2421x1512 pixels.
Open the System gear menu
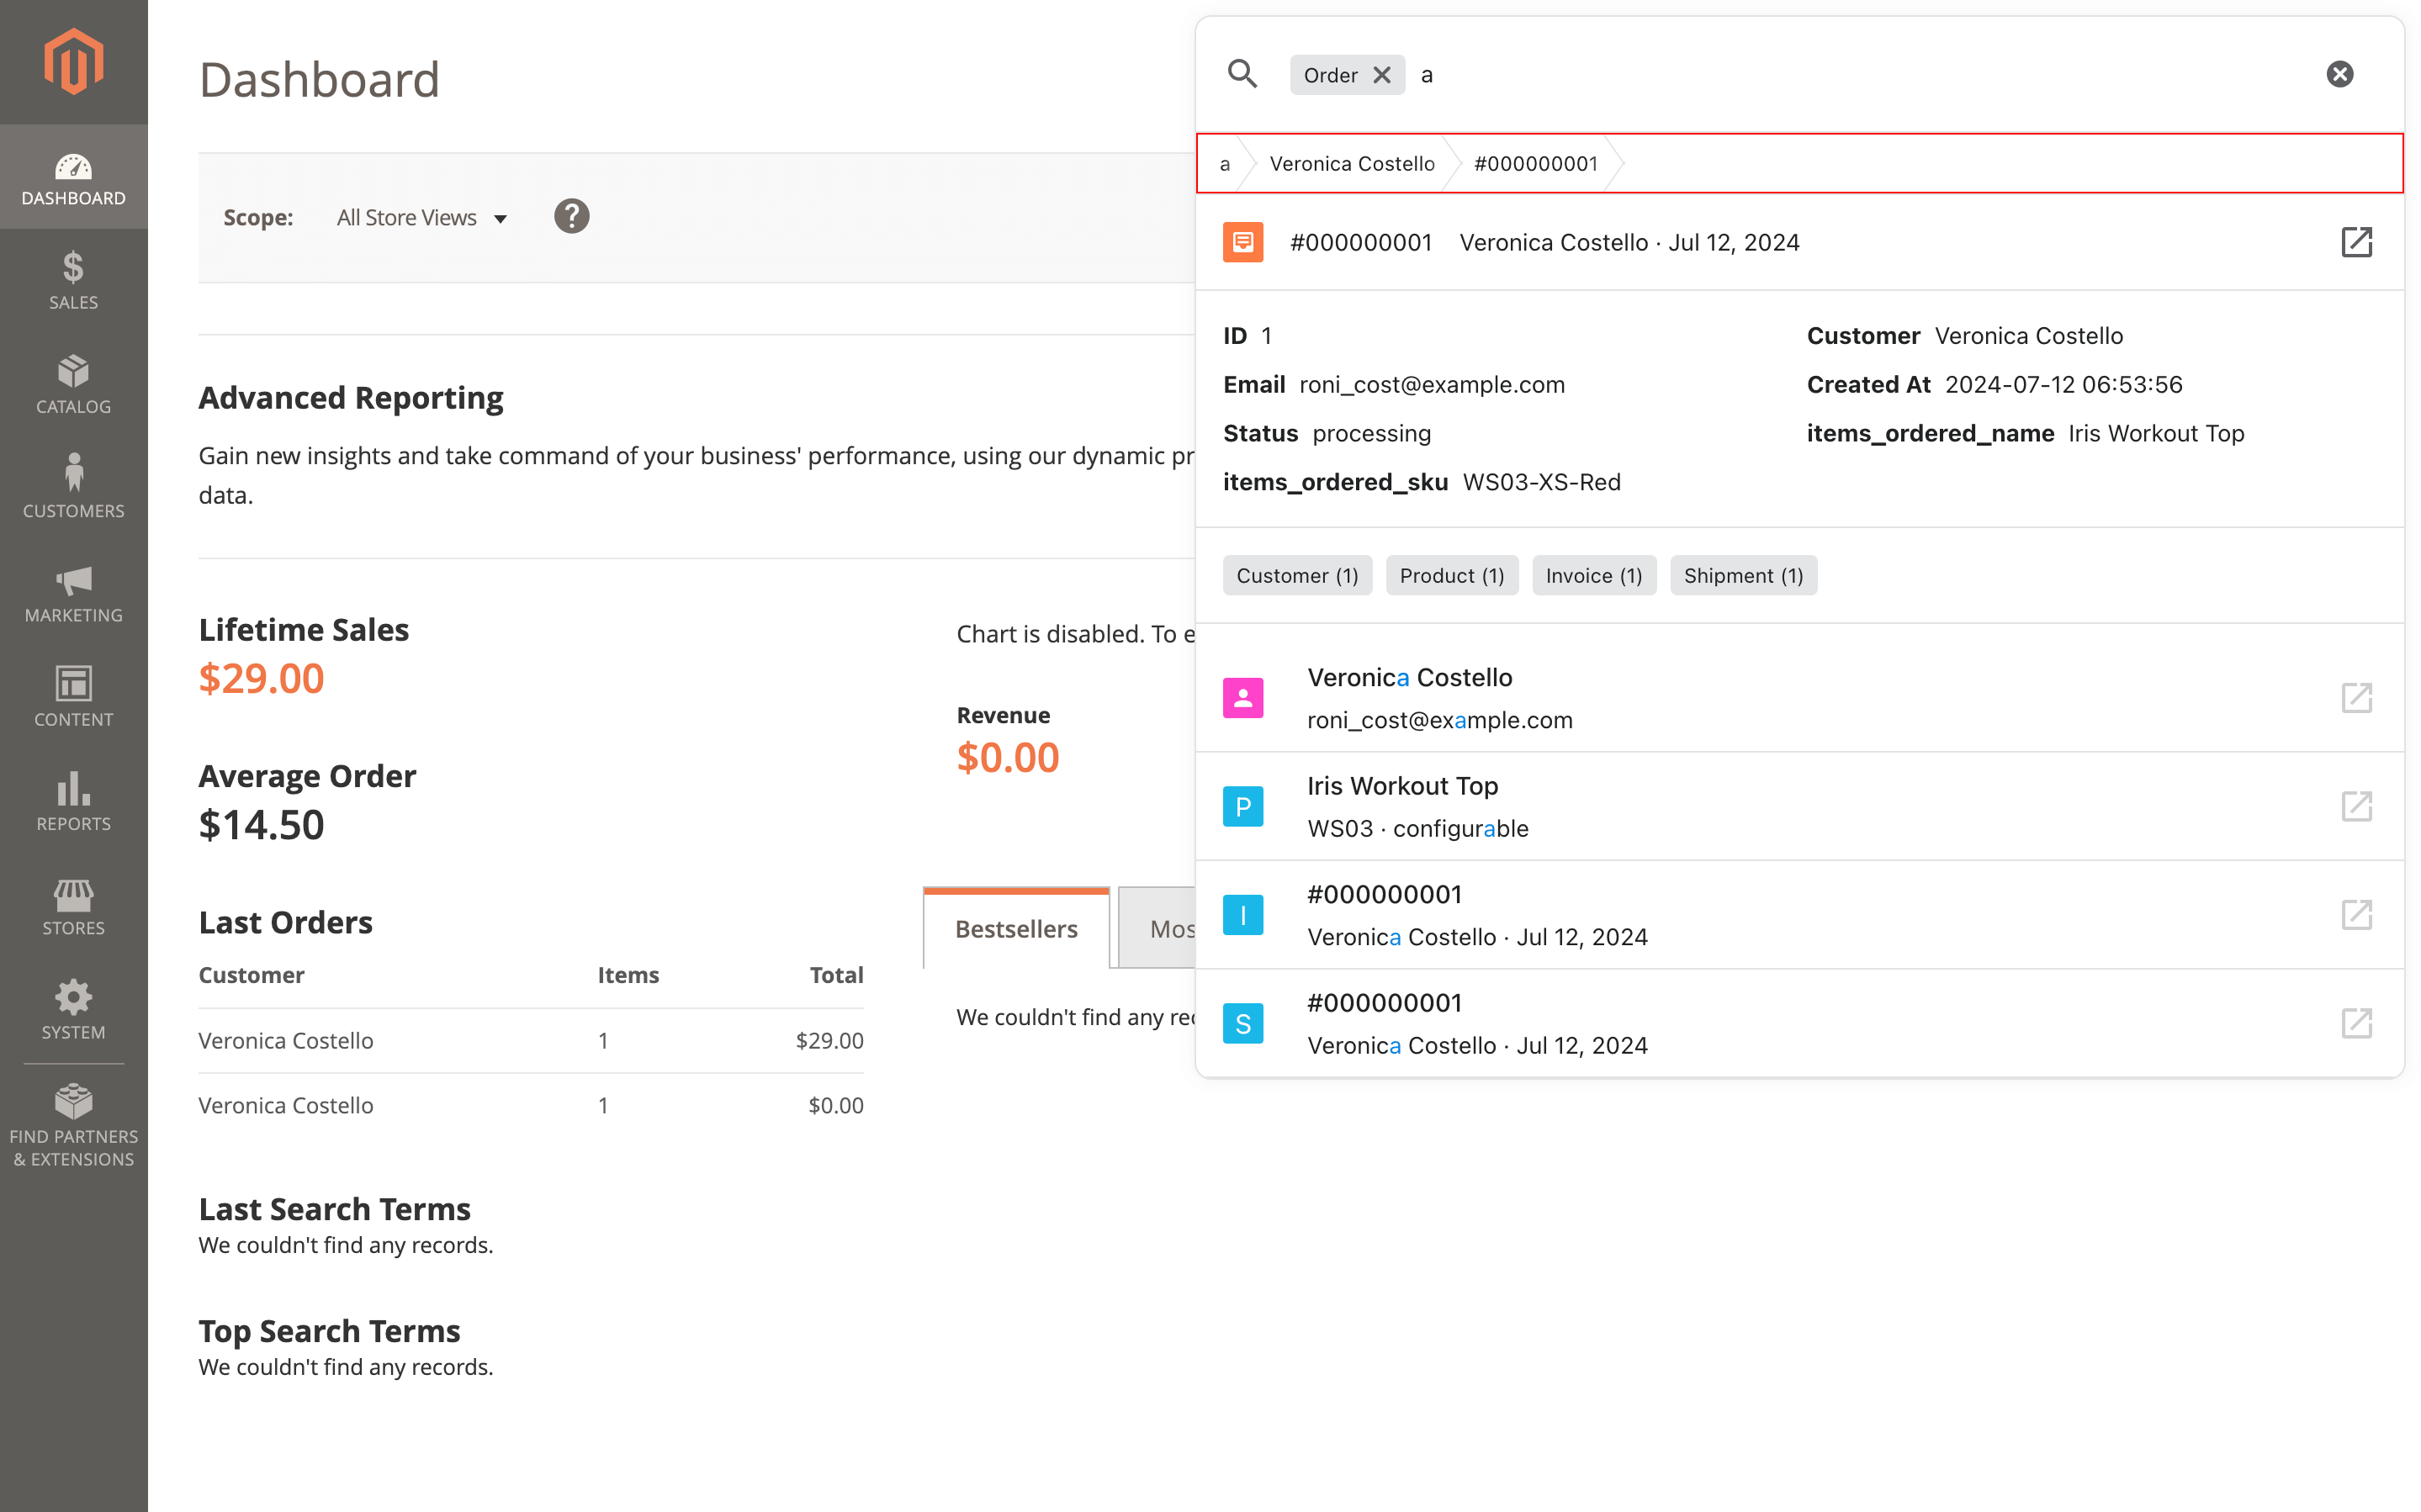pos(73,1011)
